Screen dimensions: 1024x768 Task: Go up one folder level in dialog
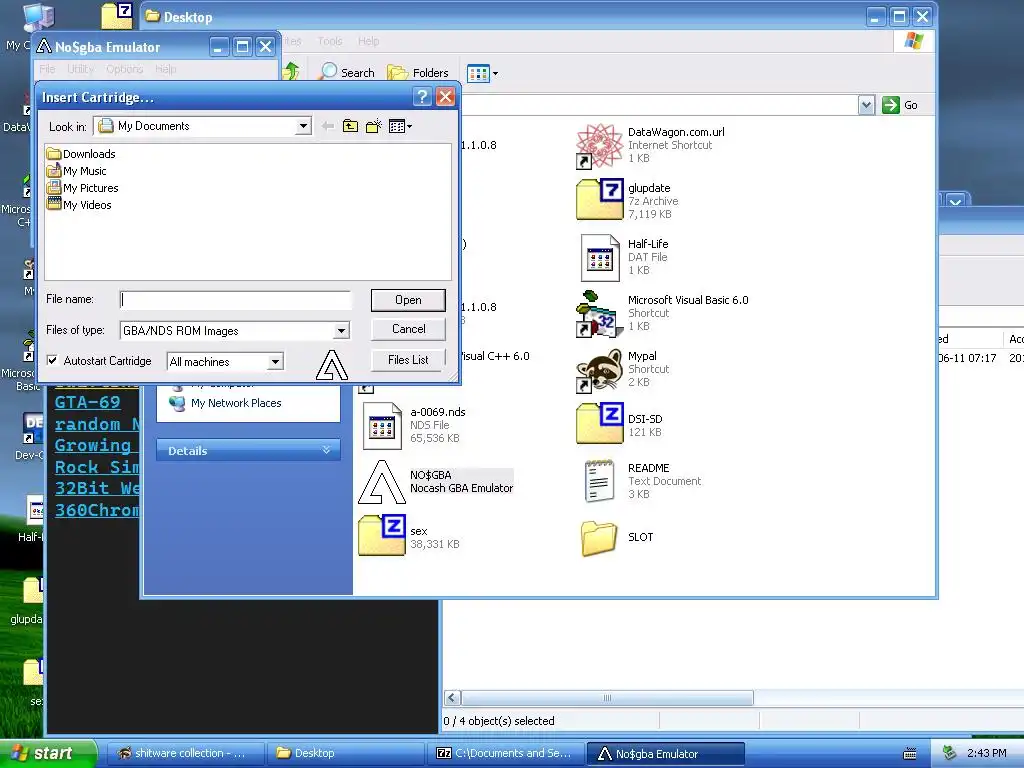[x=350, y=126]
